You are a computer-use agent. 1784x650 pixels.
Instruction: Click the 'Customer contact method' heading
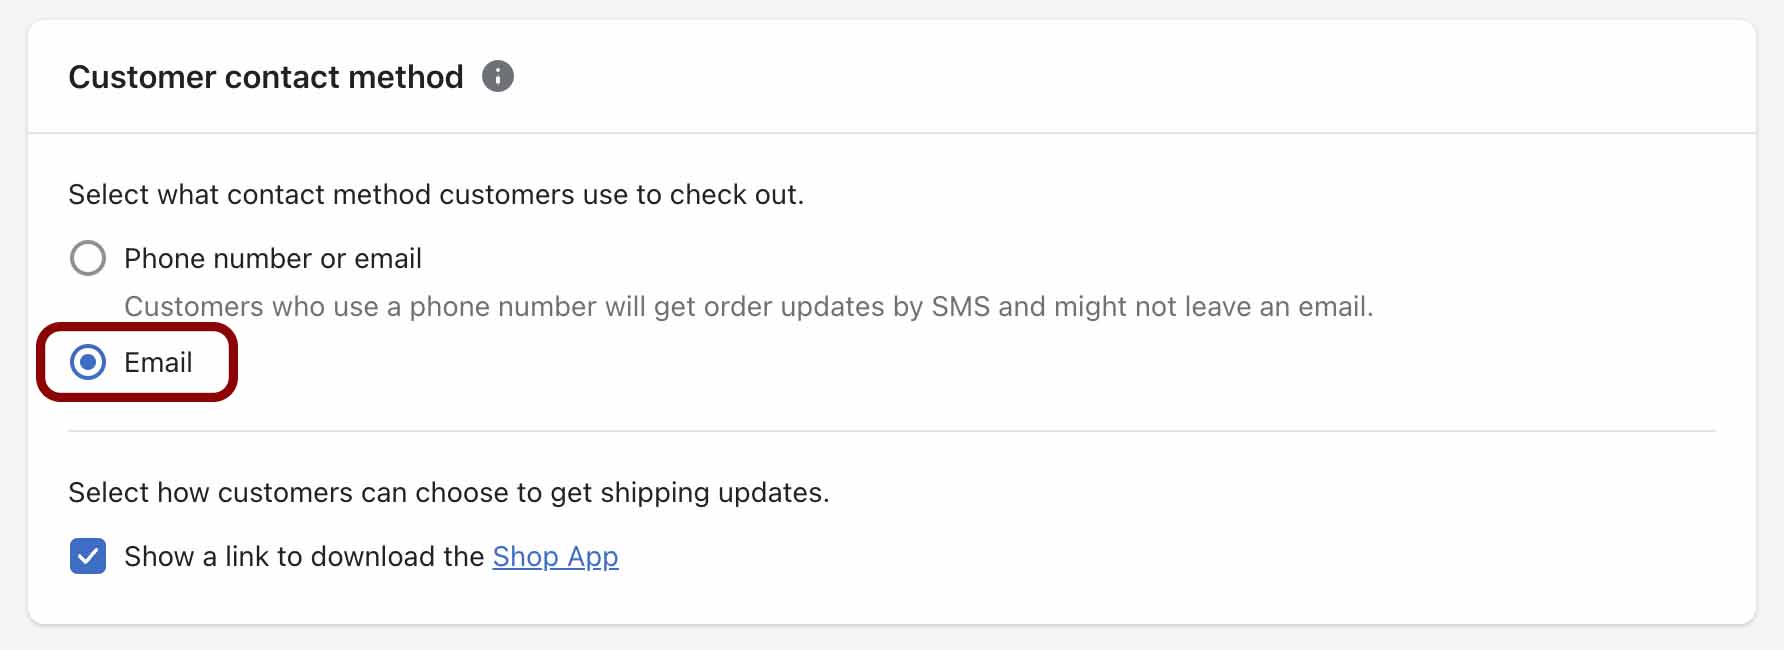(x=266, y=77)
